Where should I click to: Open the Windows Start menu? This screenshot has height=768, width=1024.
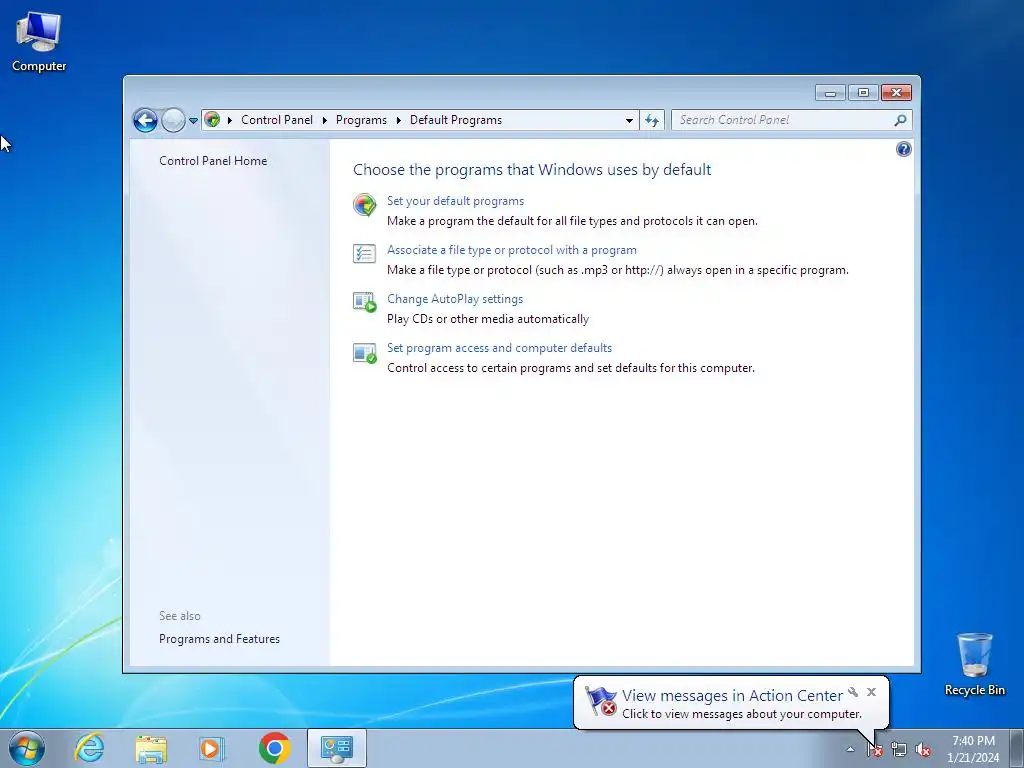[27, 748]
